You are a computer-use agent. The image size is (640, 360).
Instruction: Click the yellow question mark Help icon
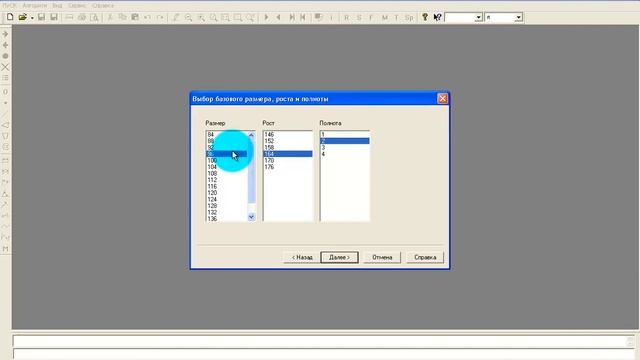(425, 17)
